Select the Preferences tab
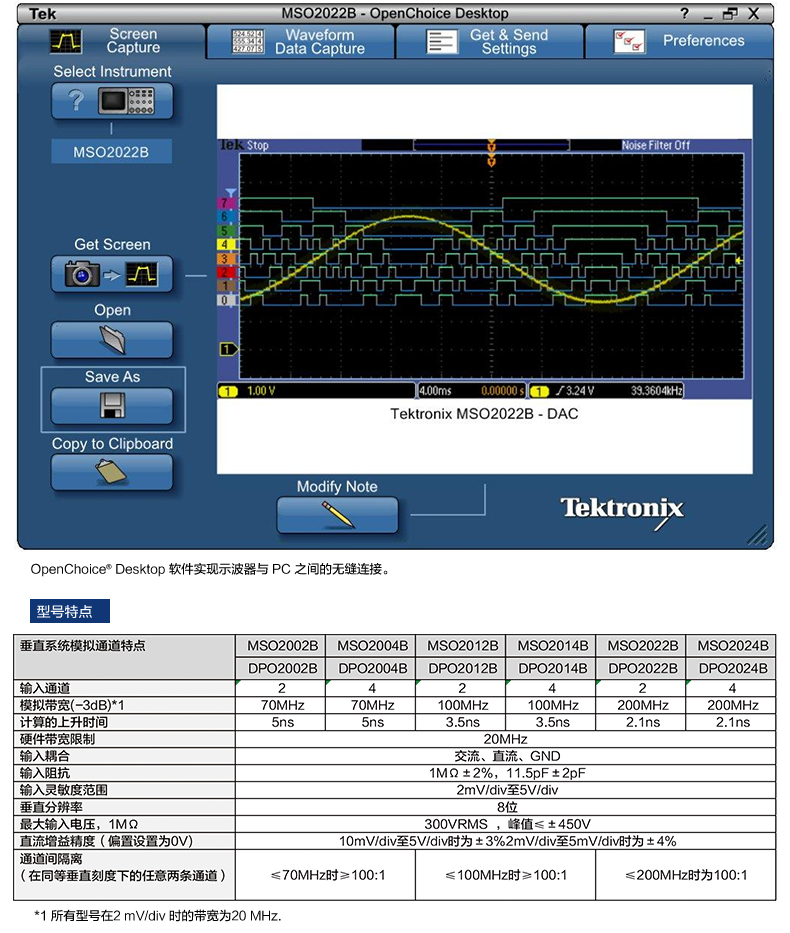 (x=680, y=41)
